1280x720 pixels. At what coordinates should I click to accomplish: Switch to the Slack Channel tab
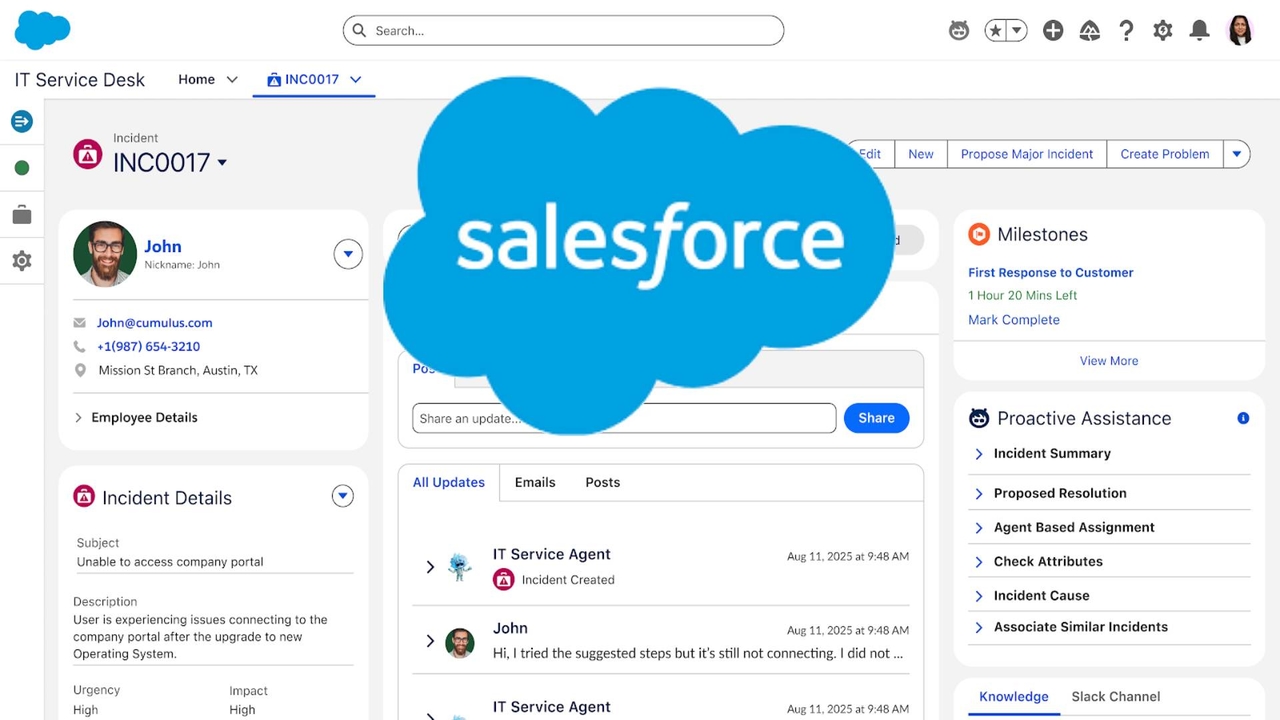point(1115,697)
